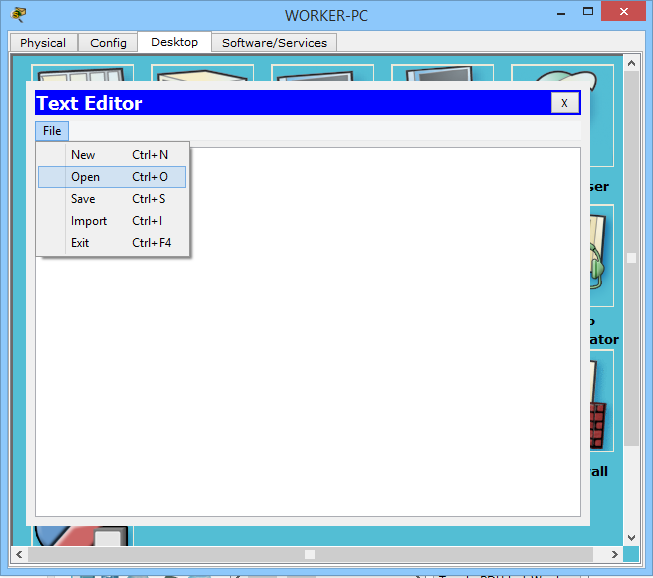Select the Desktop tab
Image resolution: width=653 pixels, height=578 pixels.
tap(174, 42)
